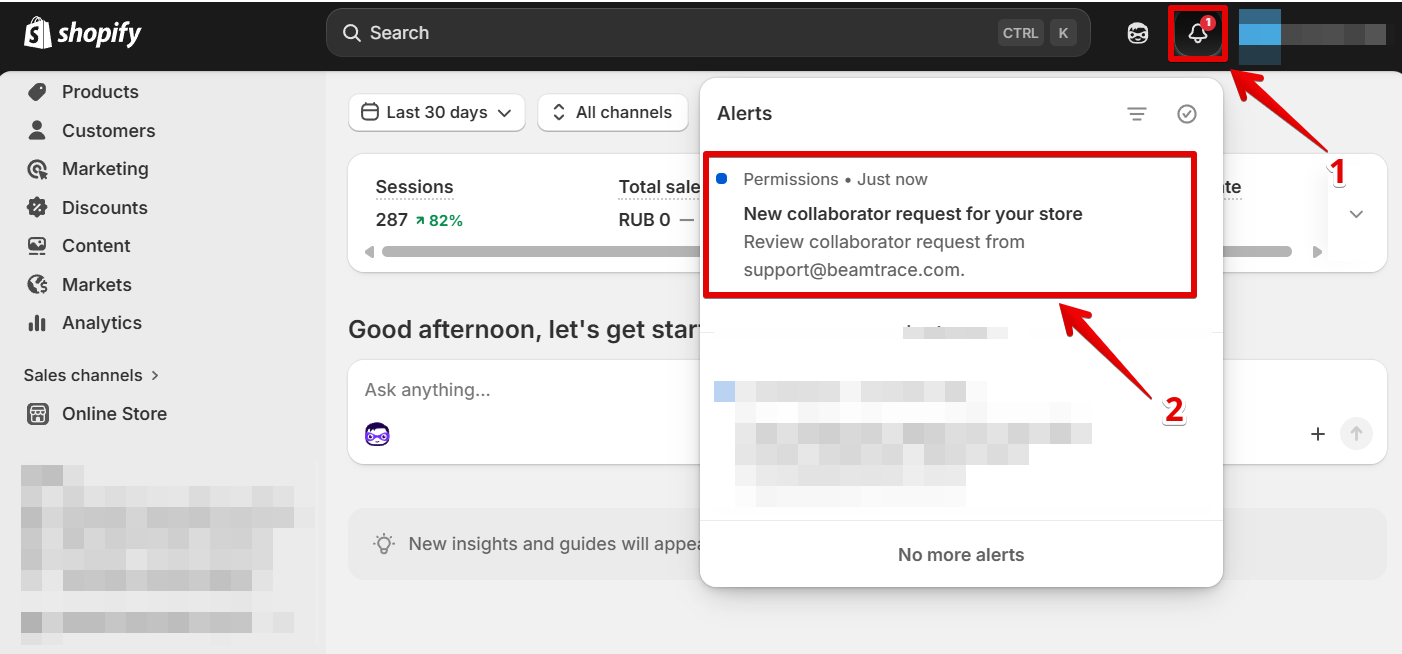The height and width of the screenshot is (654, 1402).
Task: Open the All channels dropdown
Action: click(613, 113)
